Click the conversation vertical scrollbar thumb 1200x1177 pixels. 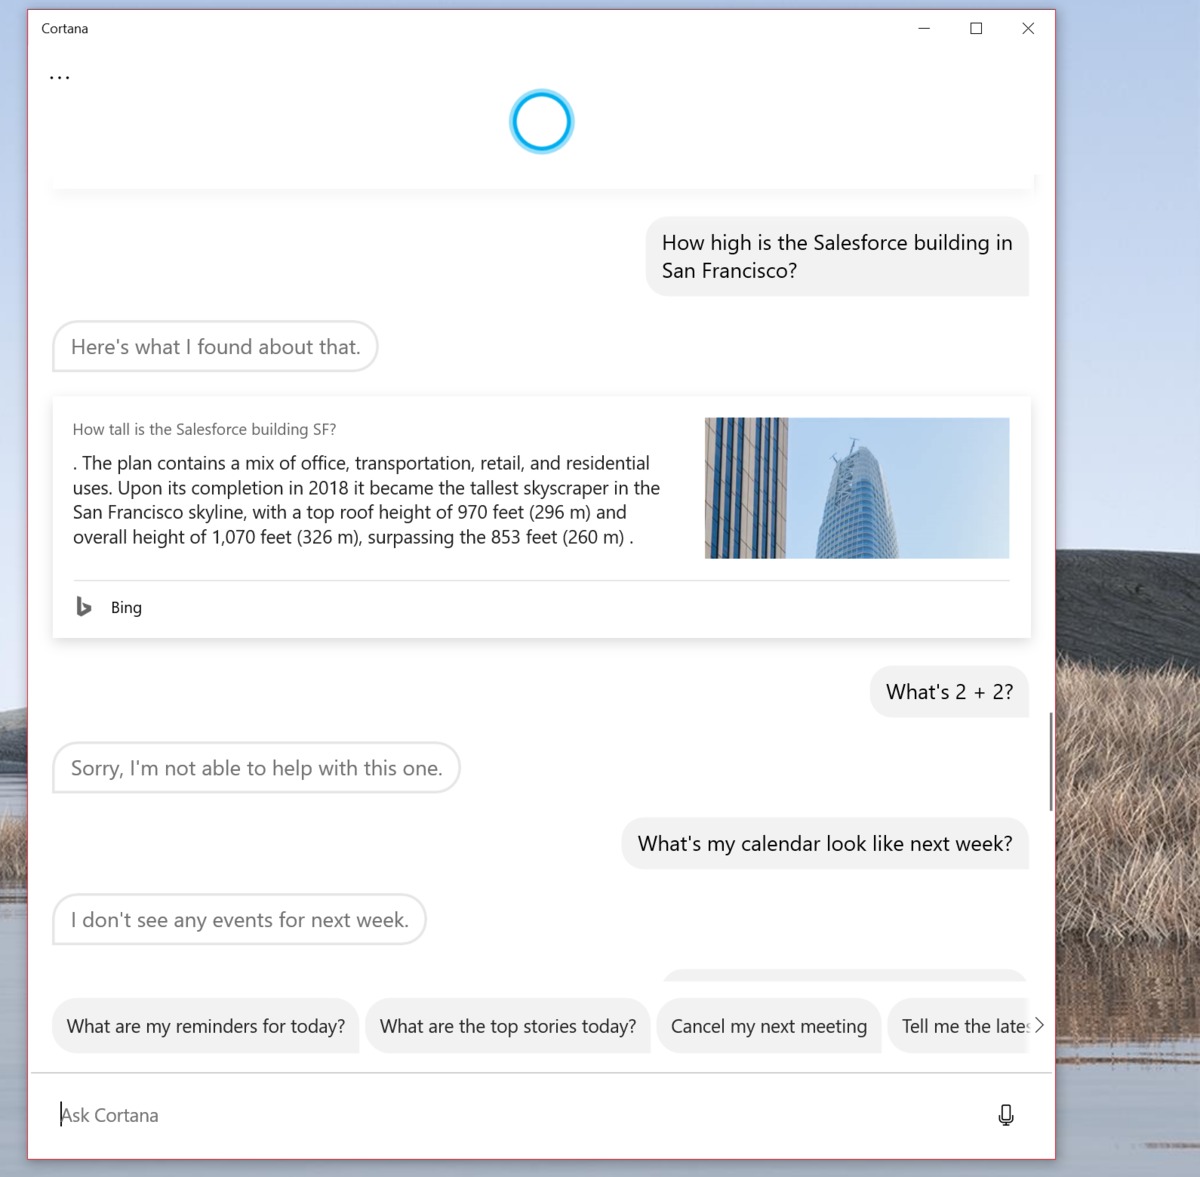[1050, 761]
